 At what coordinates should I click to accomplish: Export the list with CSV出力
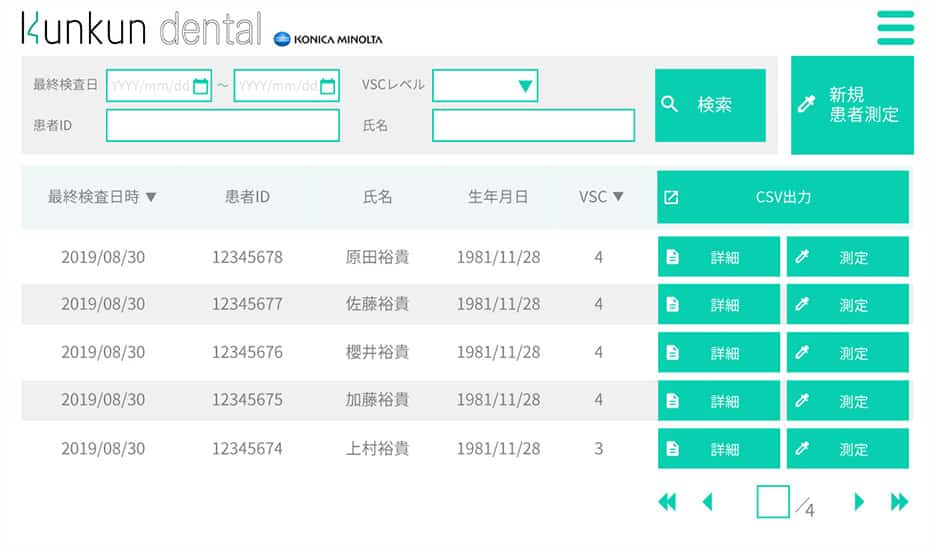point(782,197)
